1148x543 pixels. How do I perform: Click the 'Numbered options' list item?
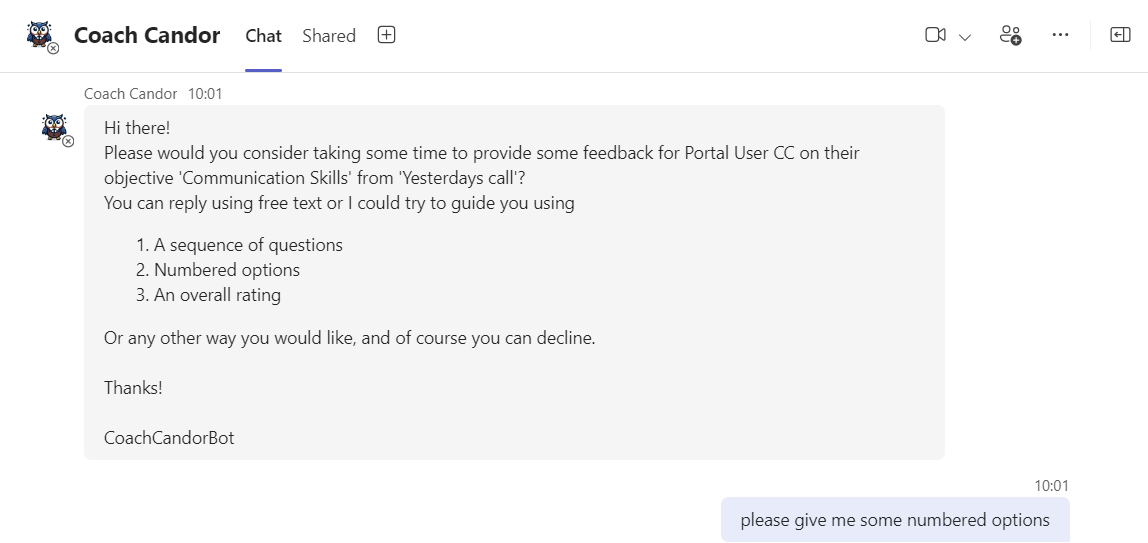(x=218, y=270)
